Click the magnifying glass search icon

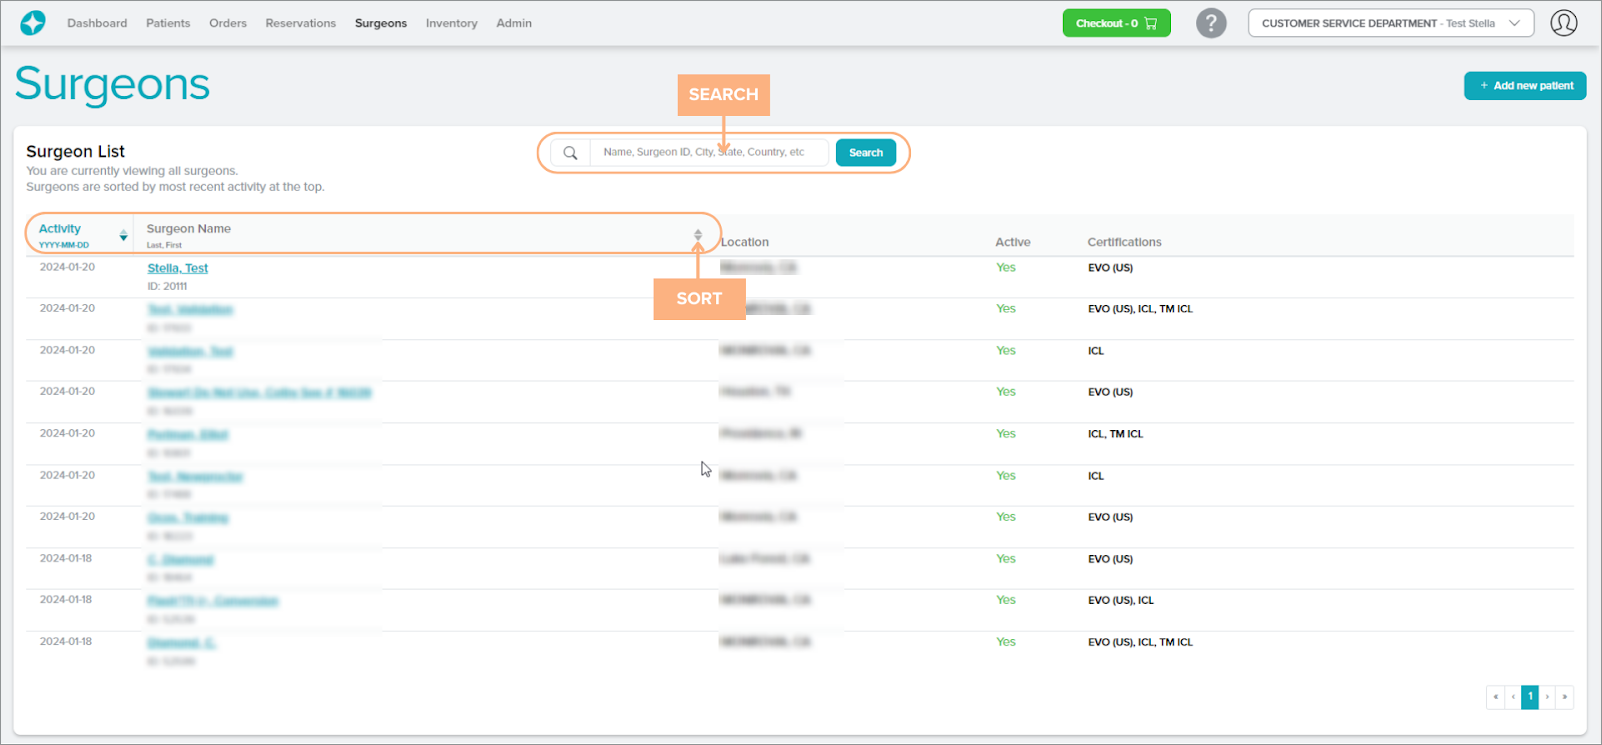pyautogui.click(x=570, y=153)
